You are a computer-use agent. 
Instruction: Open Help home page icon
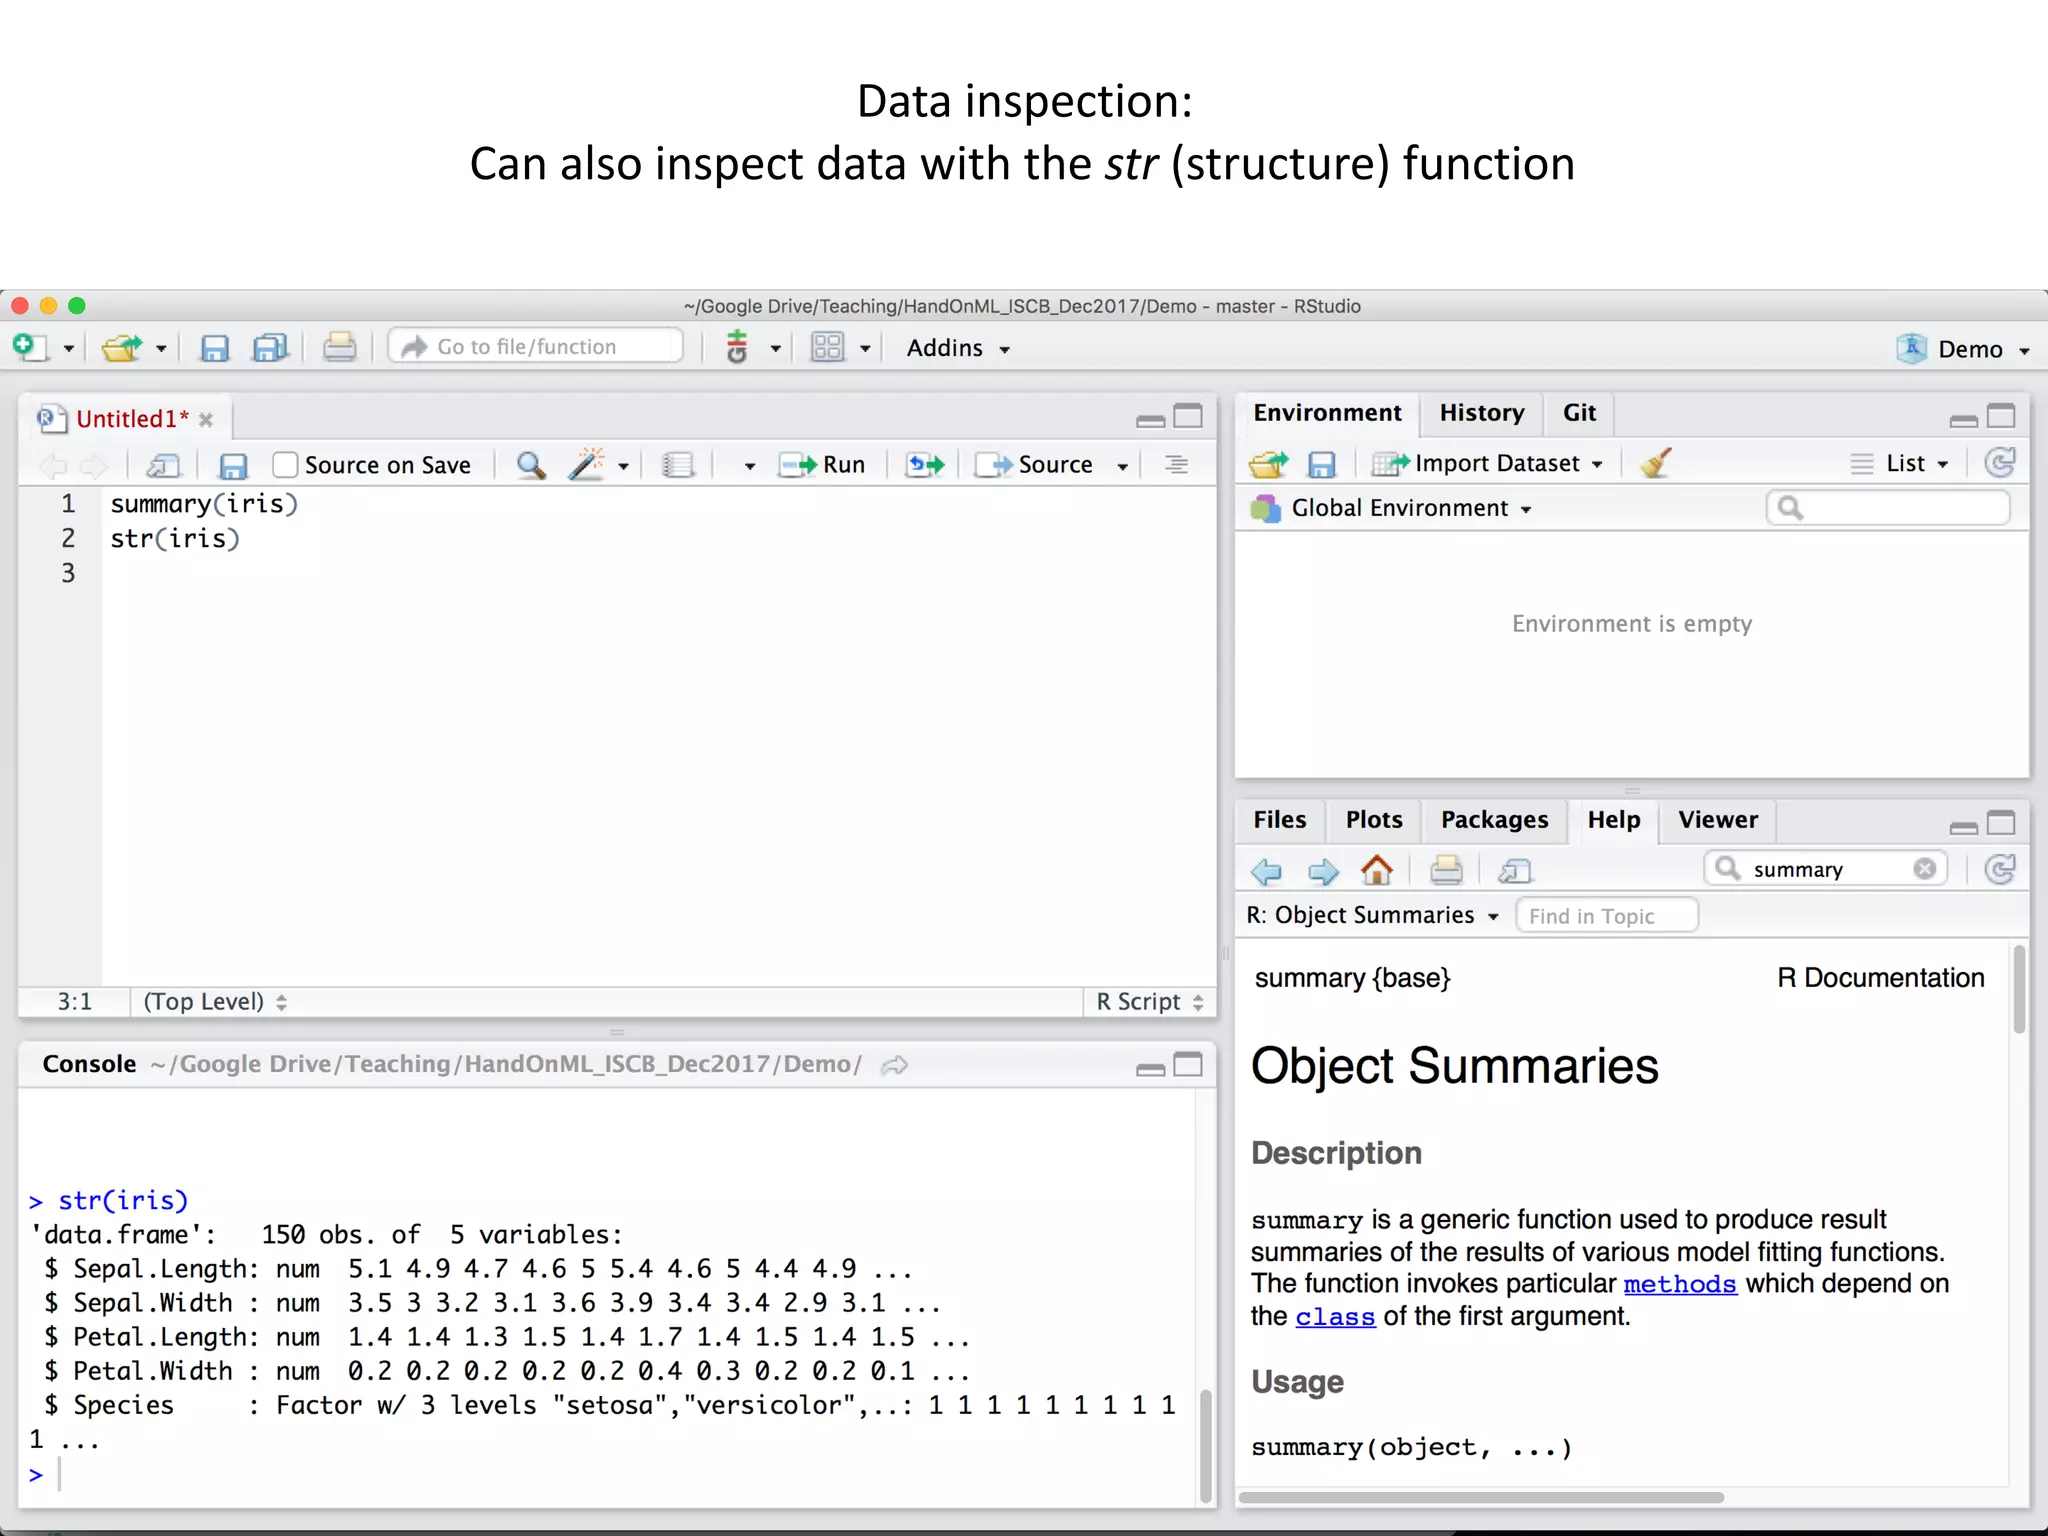pyautogui.click(x=1377, y=870)
